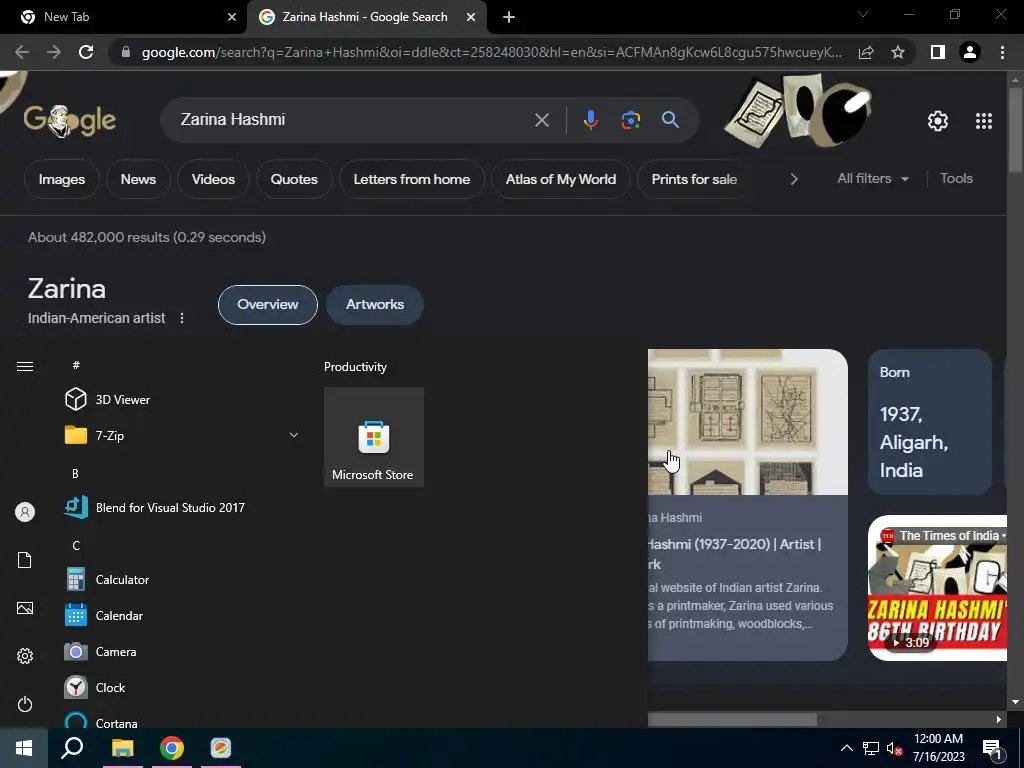1024x768 pixels.
Task: Click the Start menu user account icon
Action: (25, 512)
